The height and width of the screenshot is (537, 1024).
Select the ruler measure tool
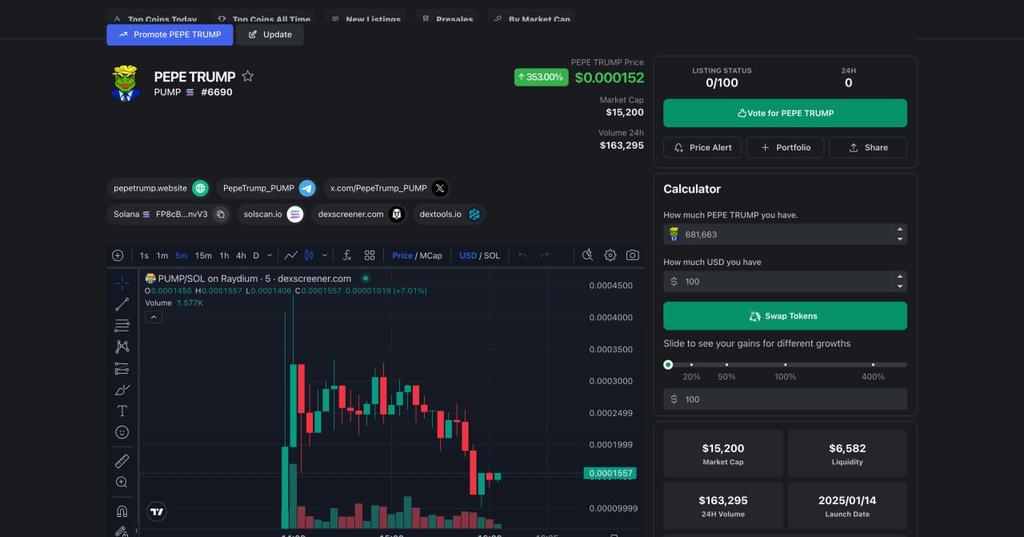(x=122, y=461)
